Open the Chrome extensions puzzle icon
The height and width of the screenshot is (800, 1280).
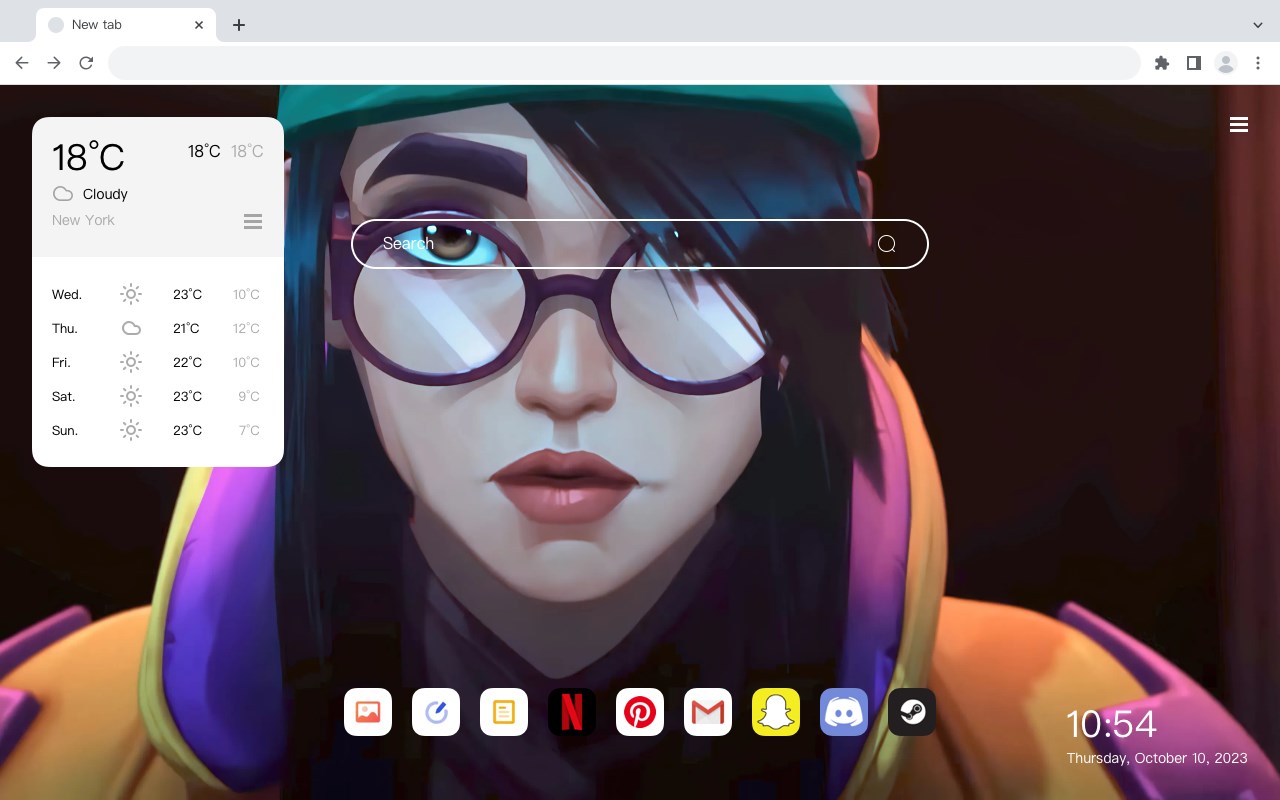click(1161, 63)
